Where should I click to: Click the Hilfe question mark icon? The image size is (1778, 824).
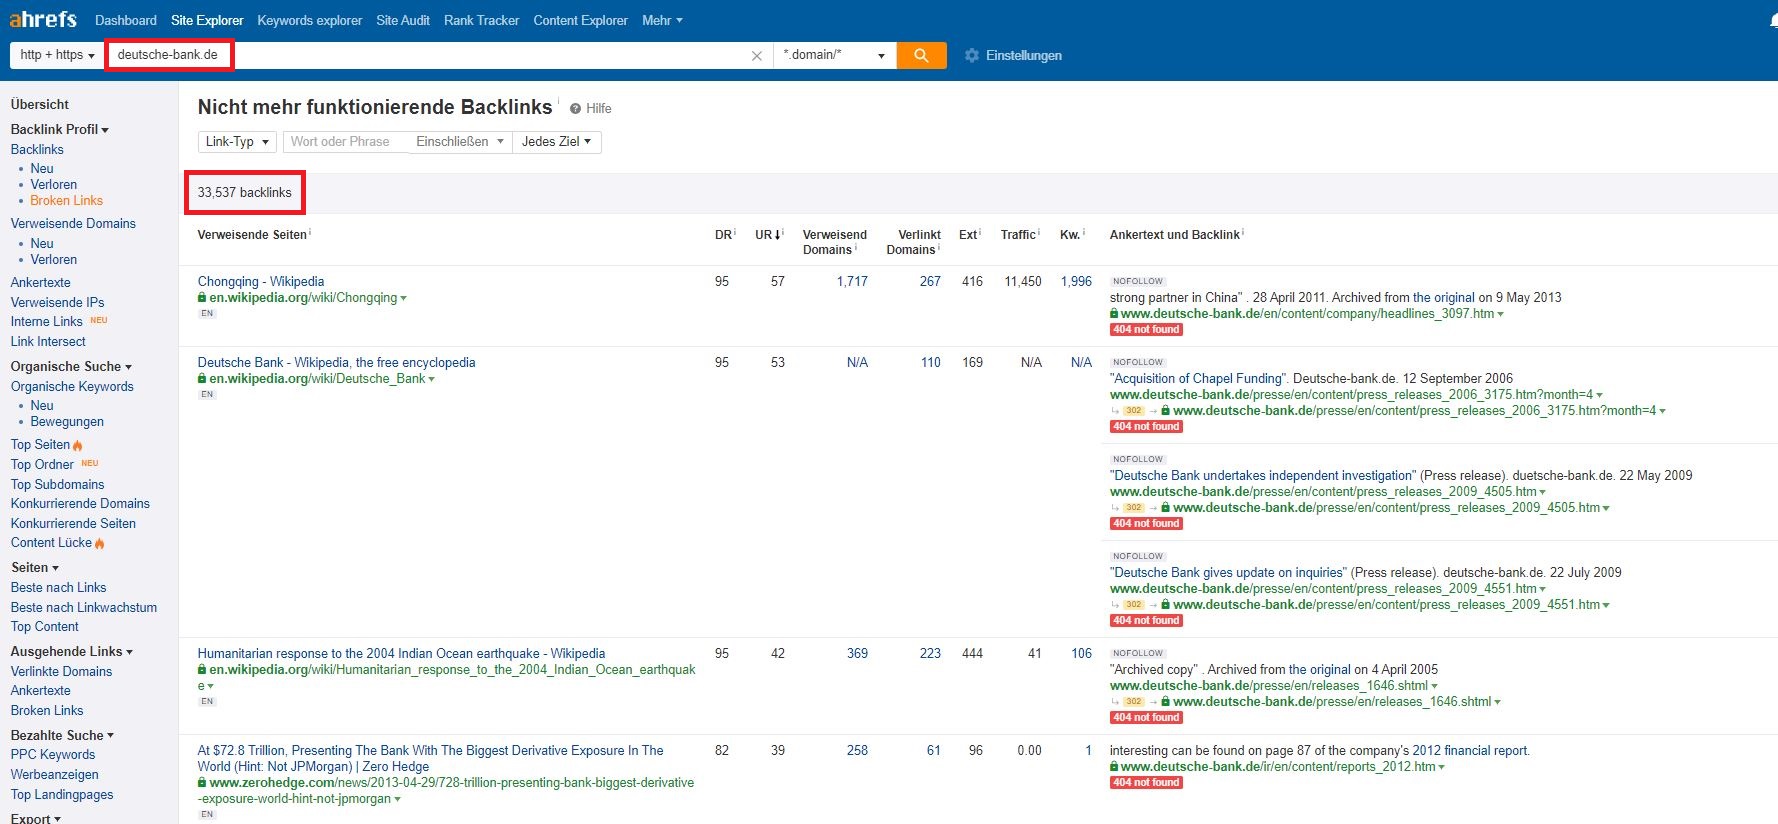click(575, 109)
